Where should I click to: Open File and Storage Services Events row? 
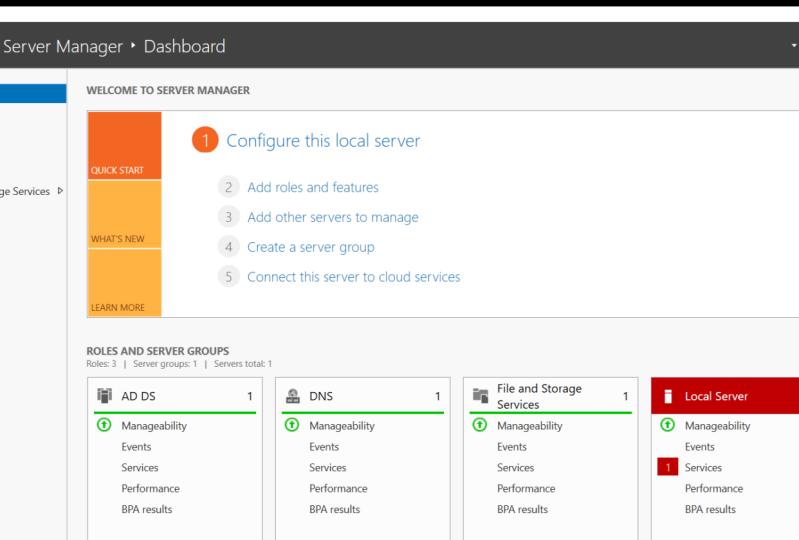512,447
